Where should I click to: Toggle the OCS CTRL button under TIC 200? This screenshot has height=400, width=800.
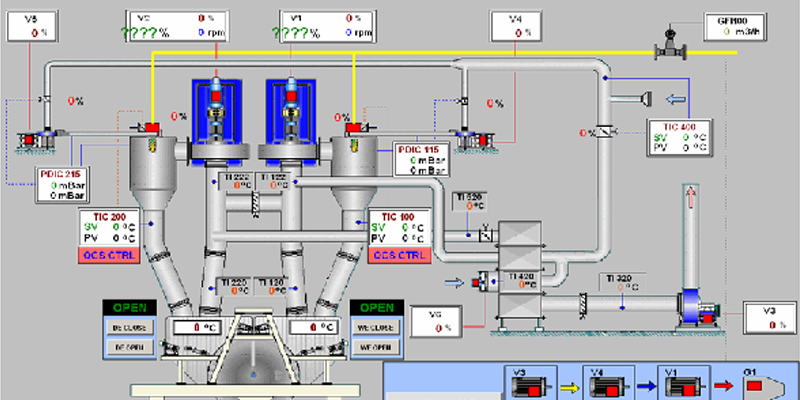coord(107,256)
